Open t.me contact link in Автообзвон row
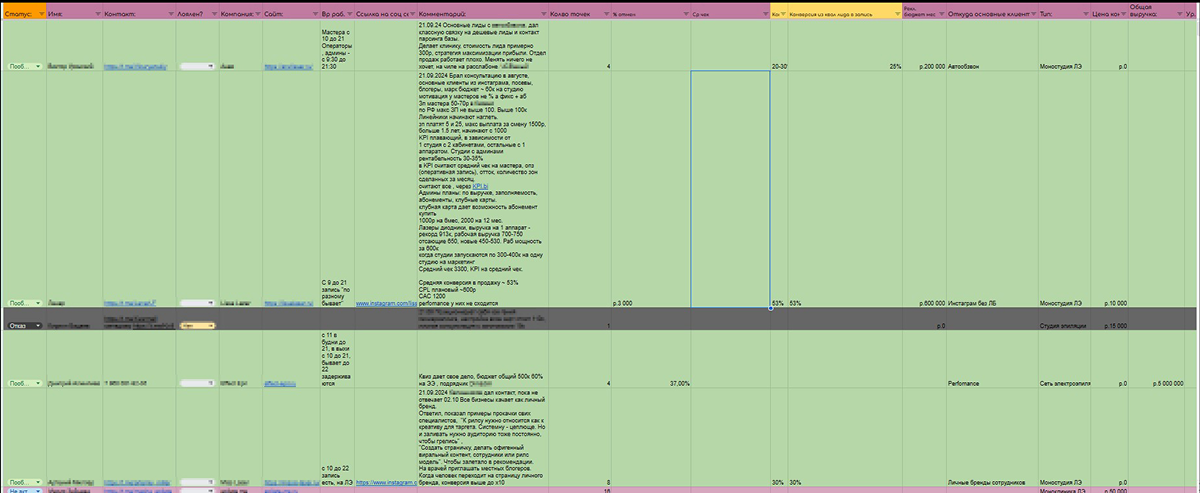Image resolution: width=1200 pixels, height=493 pixels. pyautogui.click(x=134, y=66)
